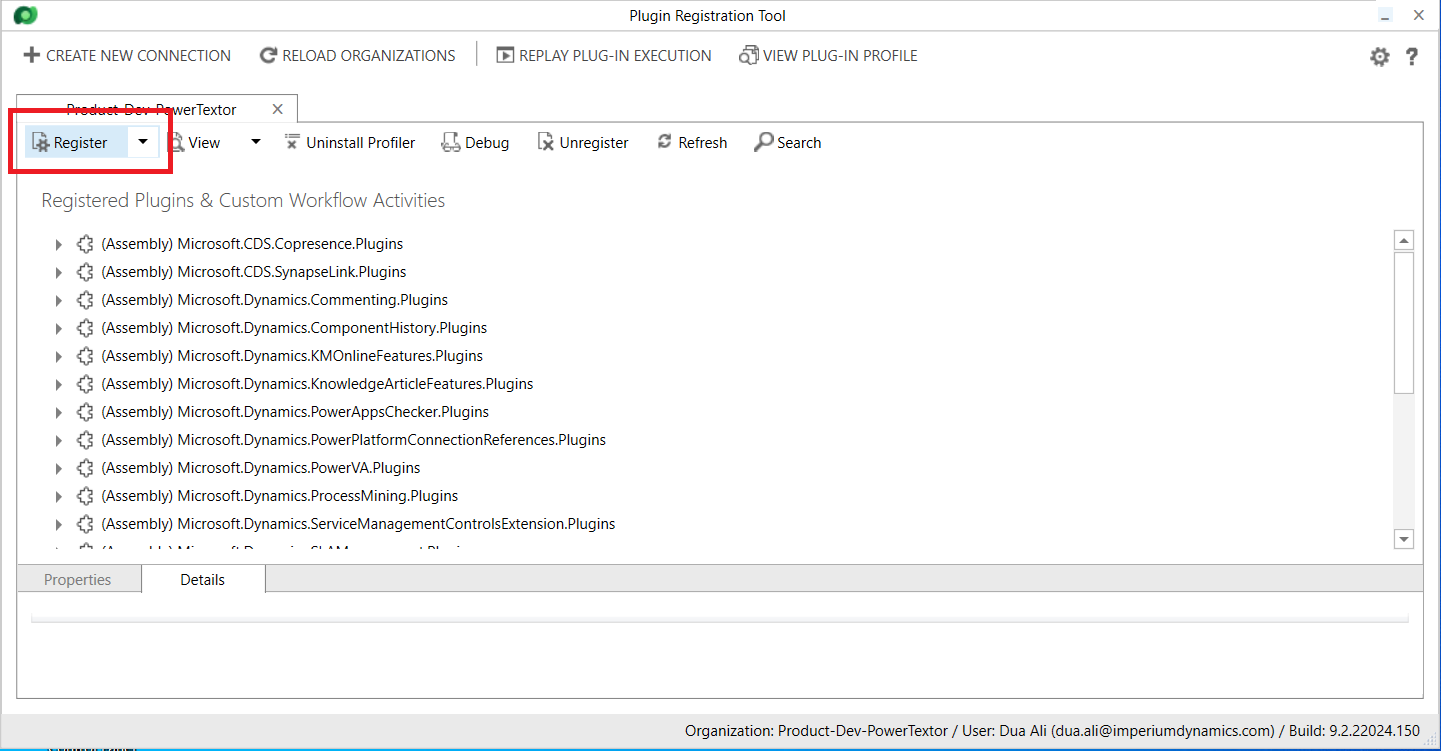Click the Settings gear icon
Screen dimensions: 1441x751
pos(1379,57)
